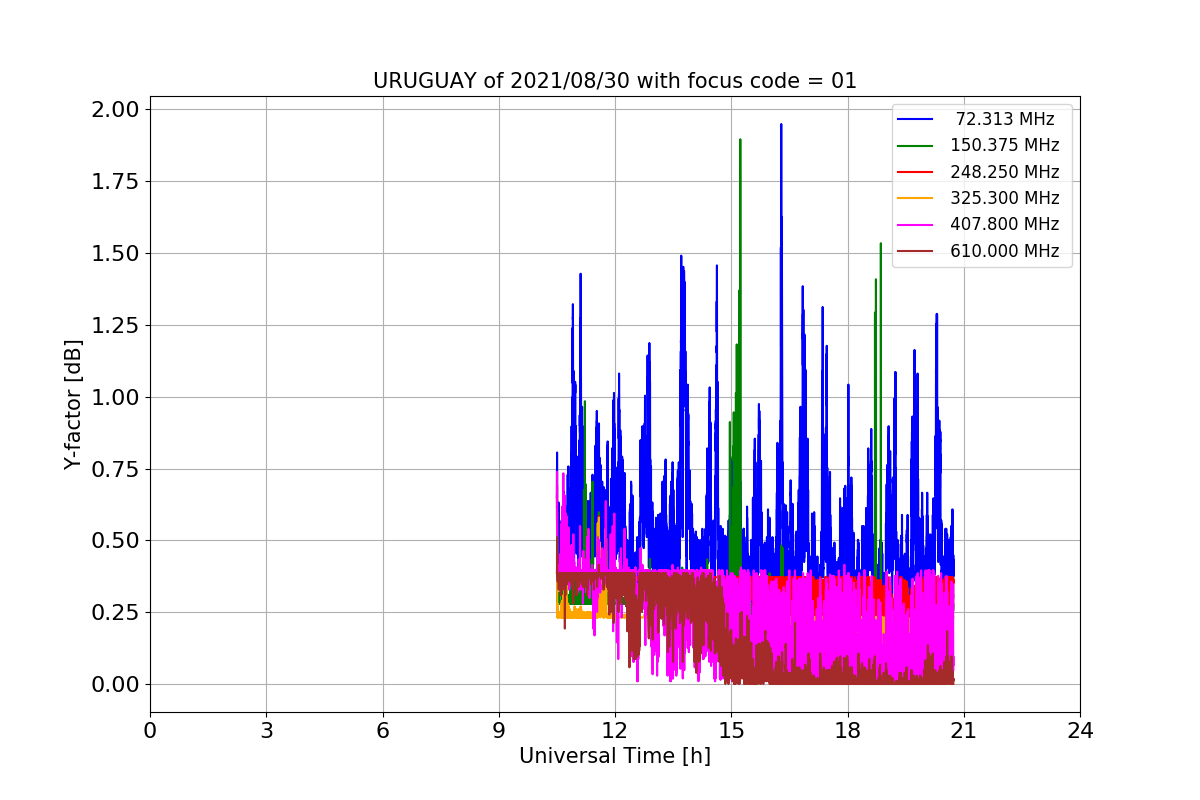
Task: Click the 1.75 y-axis tick label
Action: coord(115,181)
